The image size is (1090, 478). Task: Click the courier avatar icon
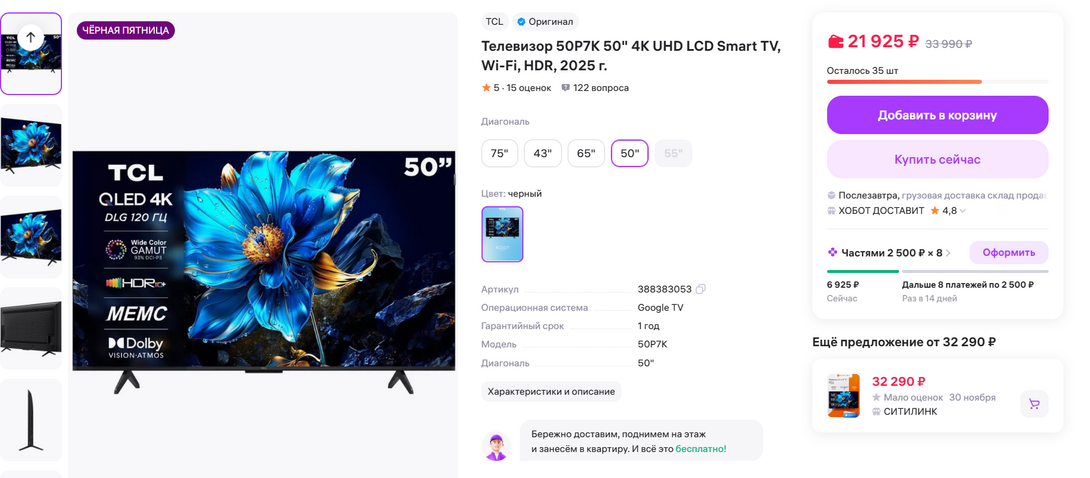coord(496,447)
